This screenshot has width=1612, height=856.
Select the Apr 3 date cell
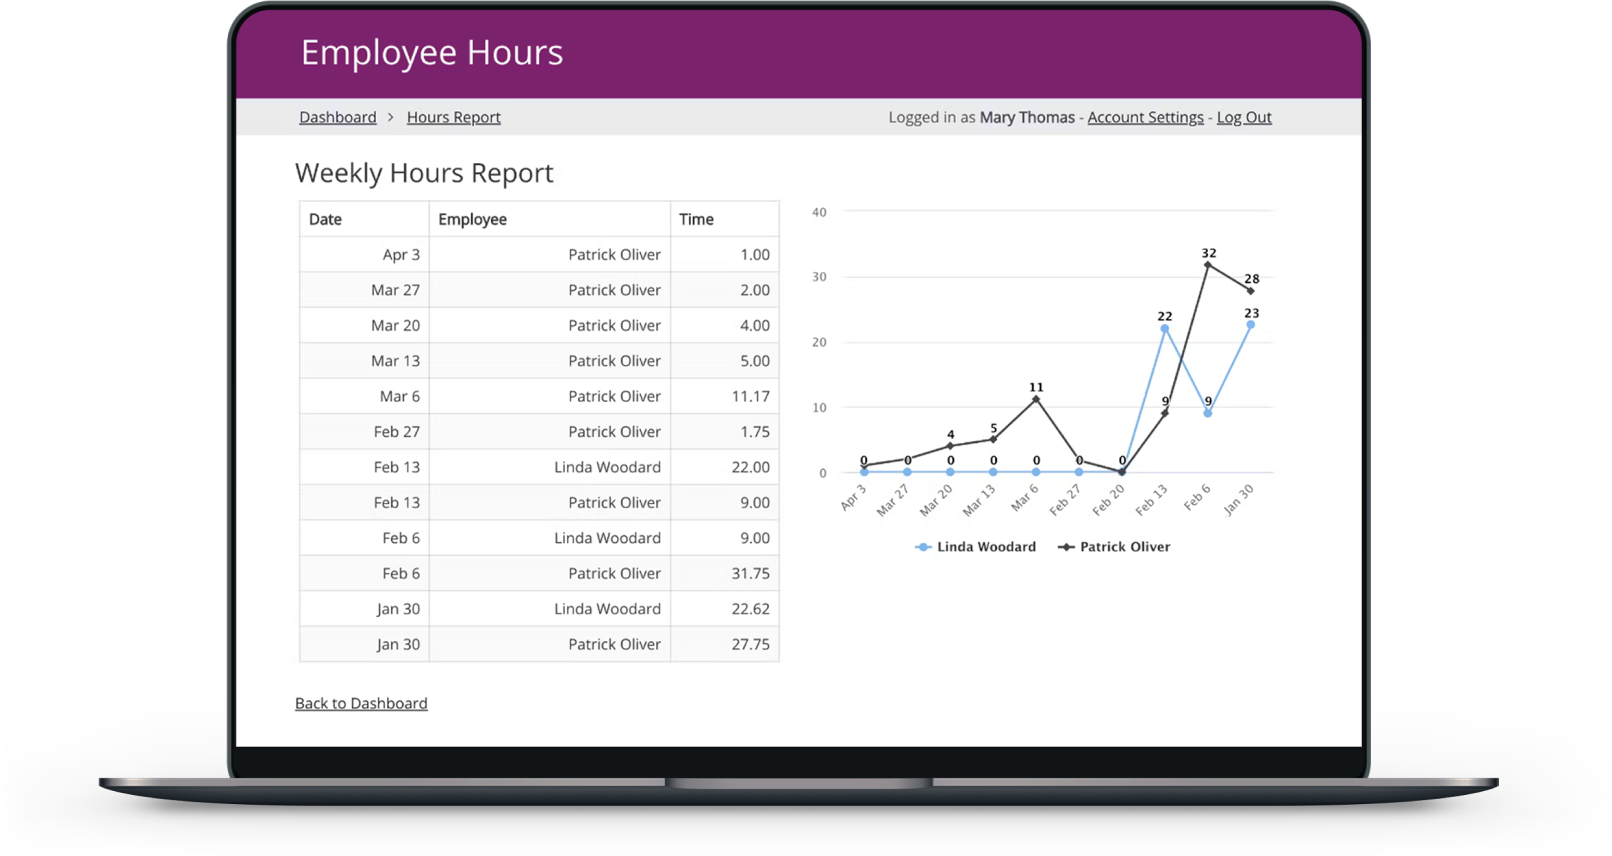364,255
